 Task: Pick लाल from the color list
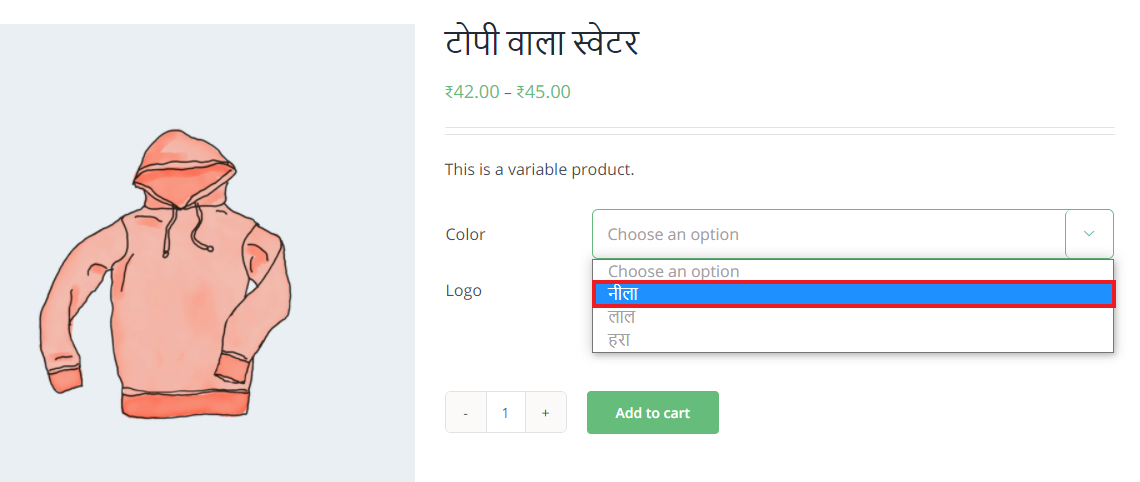click(622, 317)
